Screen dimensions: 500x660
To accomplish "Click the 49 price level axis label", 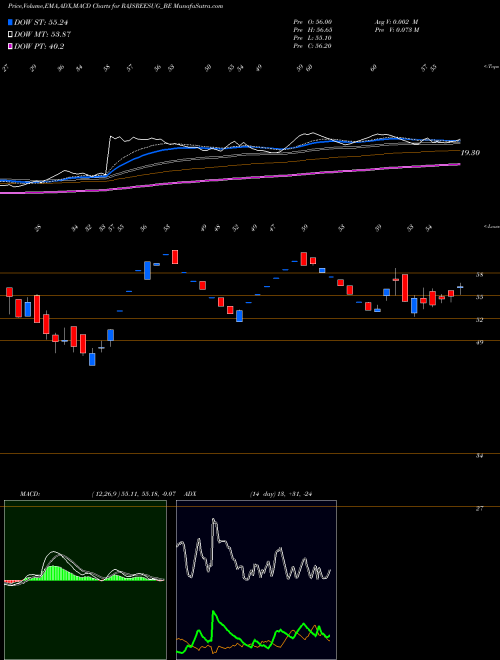I will pyautogui.click(x=479, y=342).
